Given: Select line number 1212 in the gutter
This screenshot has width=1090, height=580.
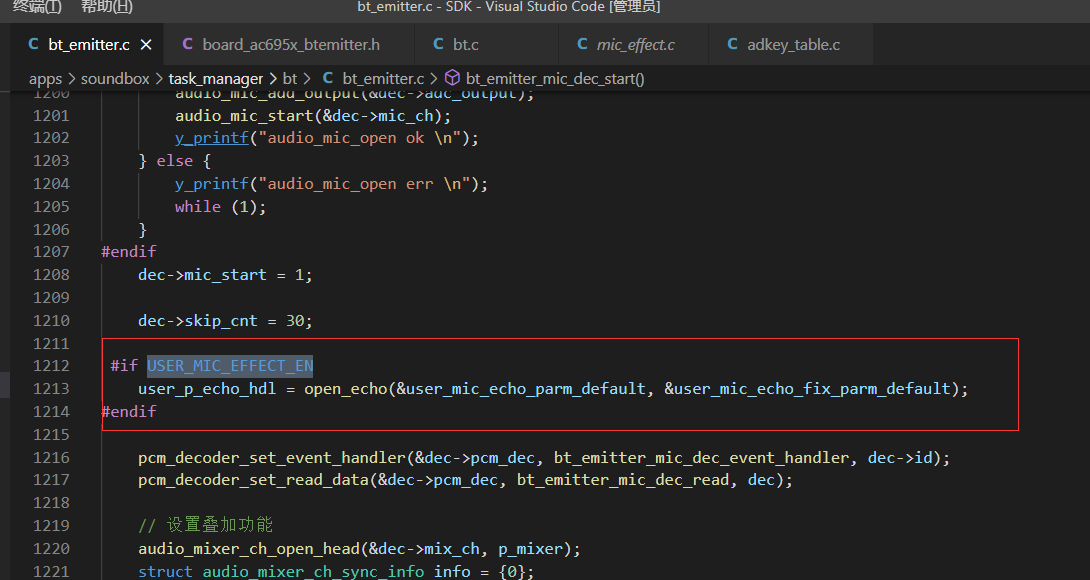Looking at the screenshot, I should coord(51,366).
